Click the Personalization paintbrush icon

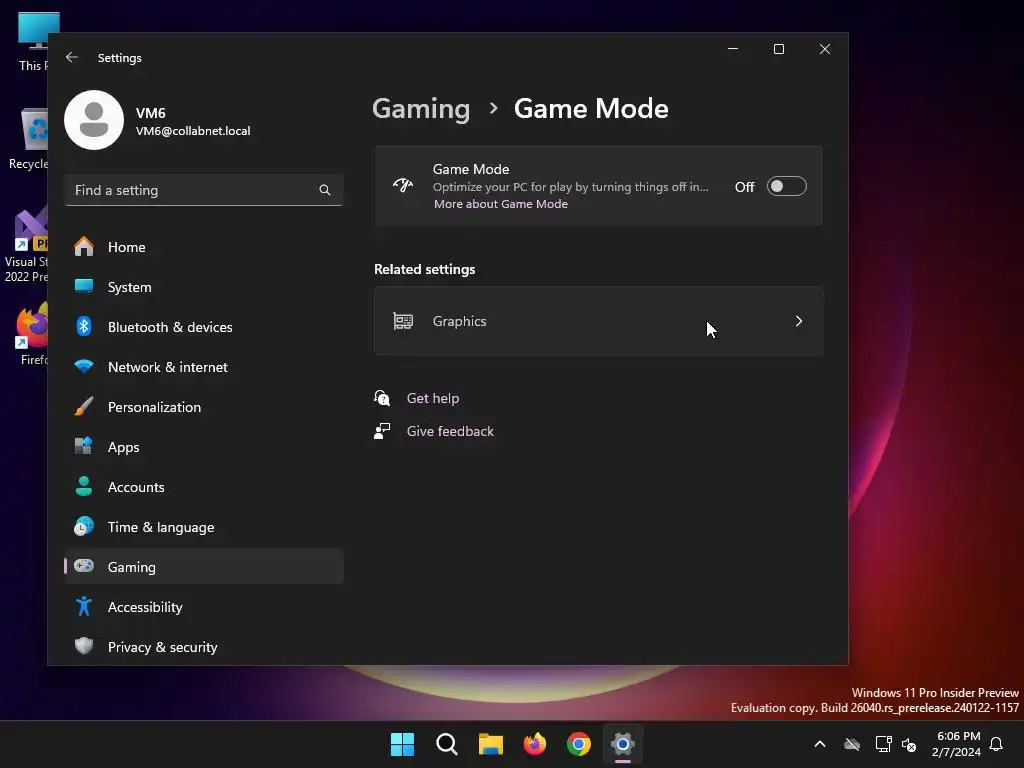84,406
